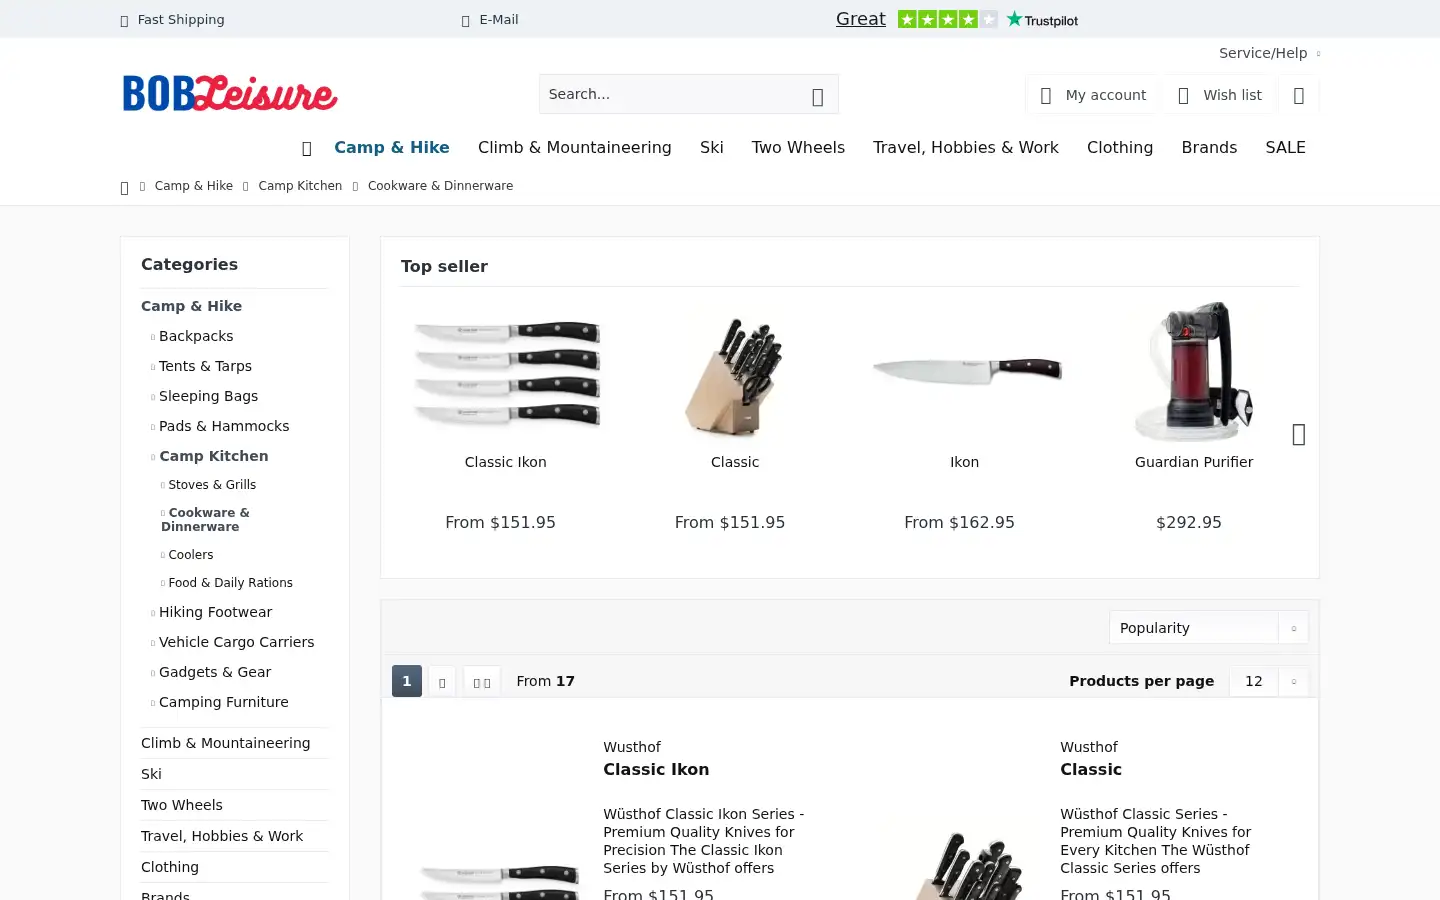
Task: Open the shopping cart icon
Action: tap(1299, 96)
